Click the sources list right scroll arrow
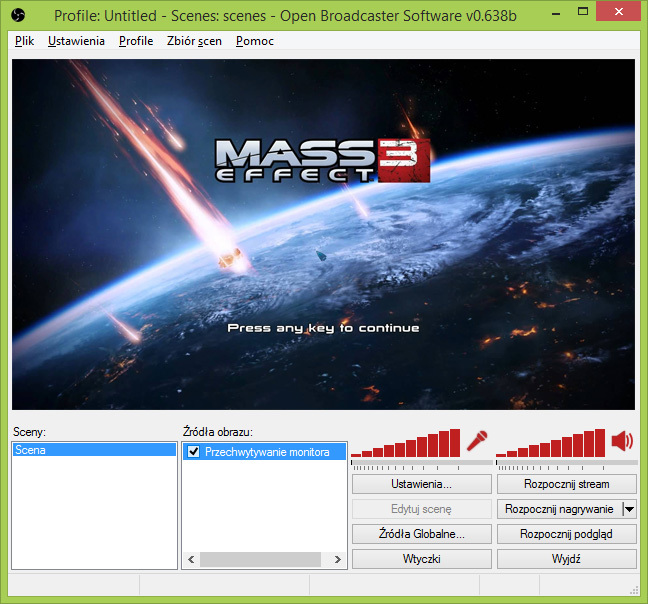The image size is (648, 604). 338,559
